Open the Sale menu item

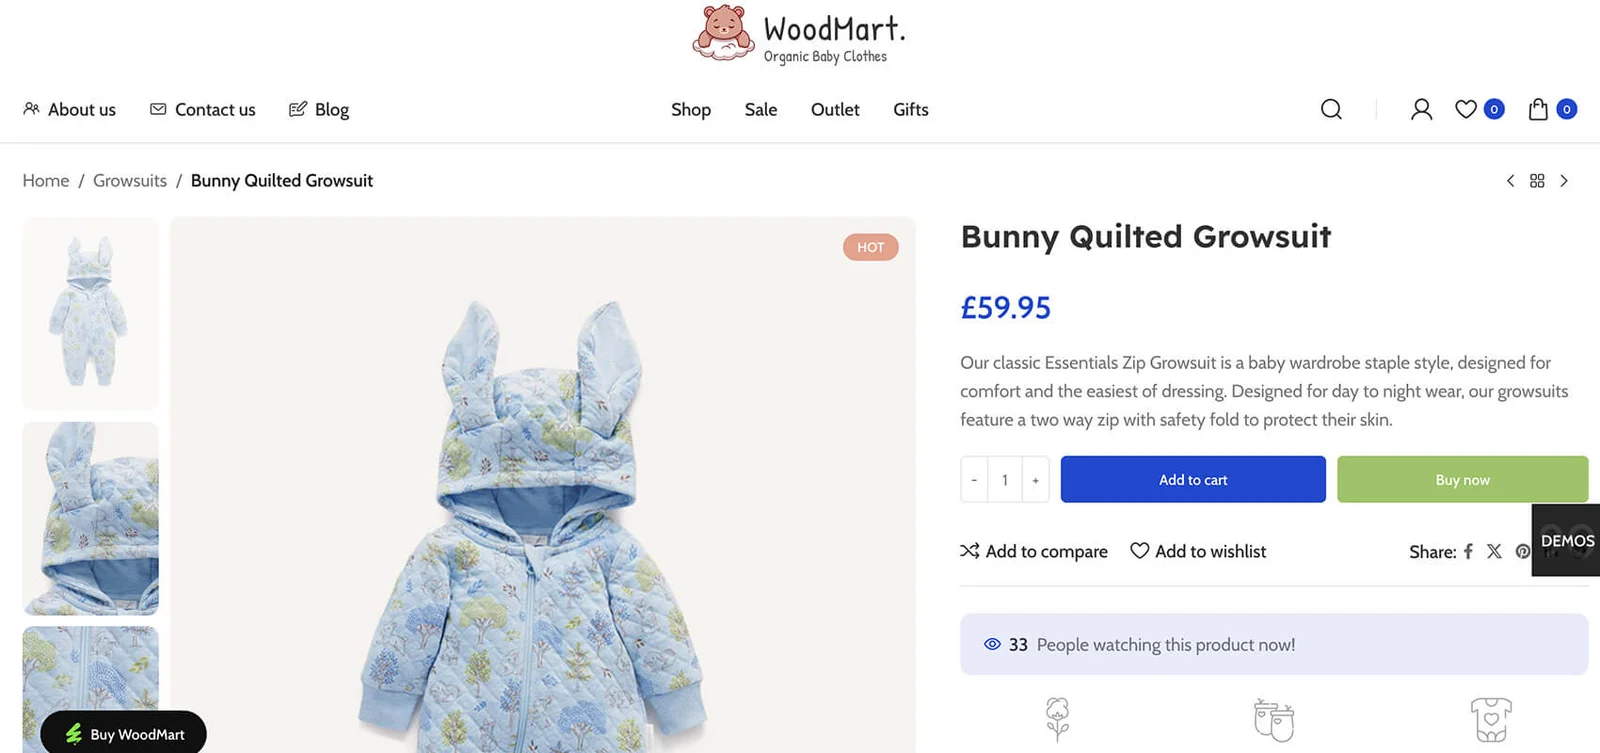[761, 110]
